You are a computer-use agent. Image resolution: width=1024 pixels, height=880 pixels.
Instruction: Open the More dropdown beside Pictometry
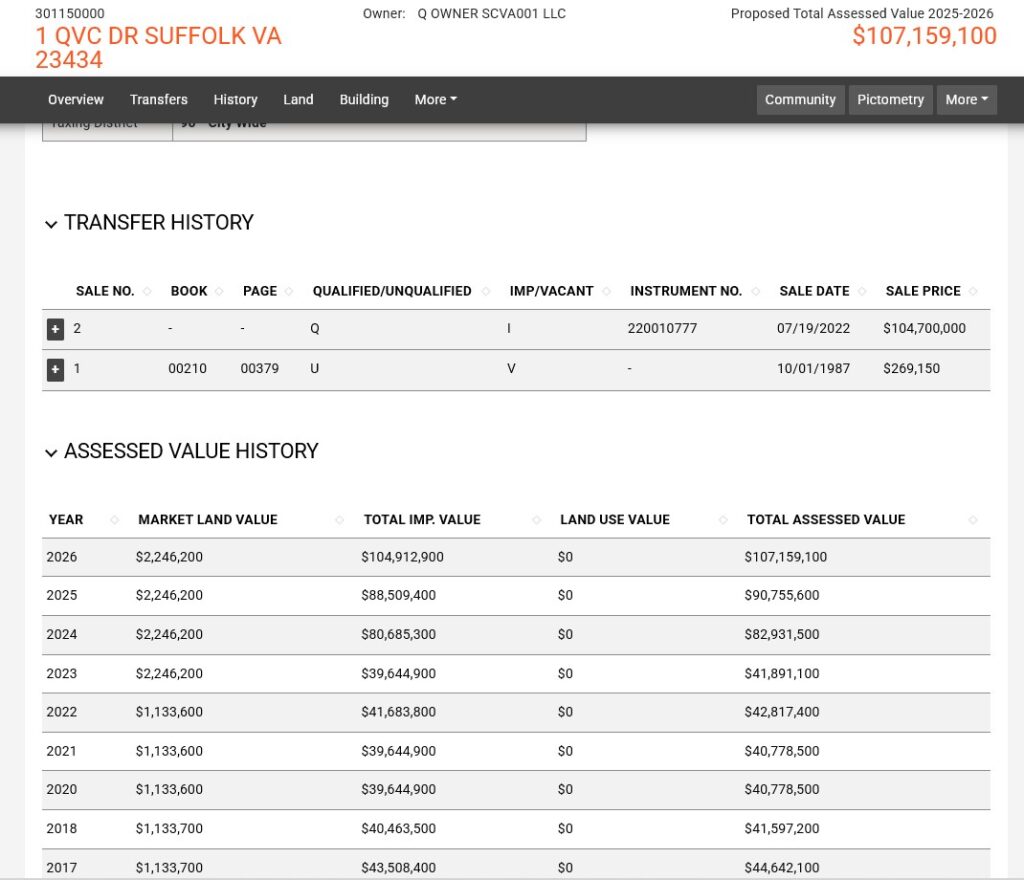coord(967,100)
